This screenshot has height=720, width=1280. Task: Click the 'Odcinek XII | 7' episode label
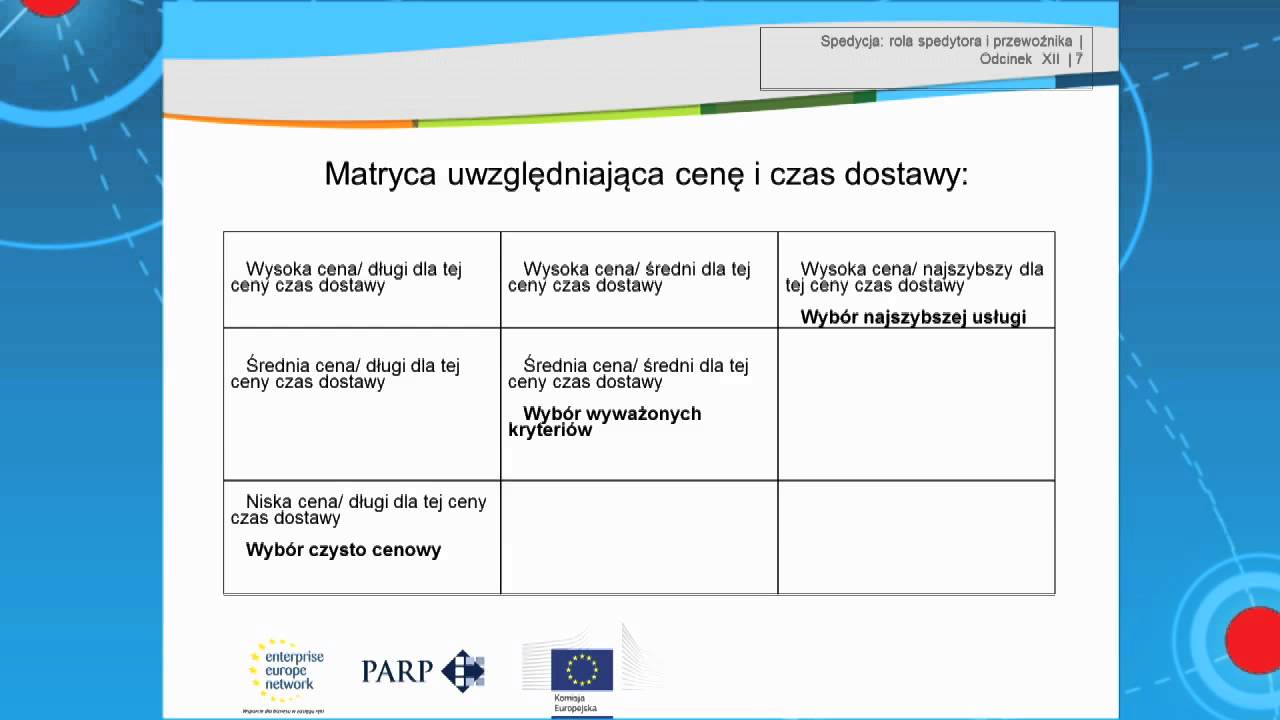(x=1031, y=59)
